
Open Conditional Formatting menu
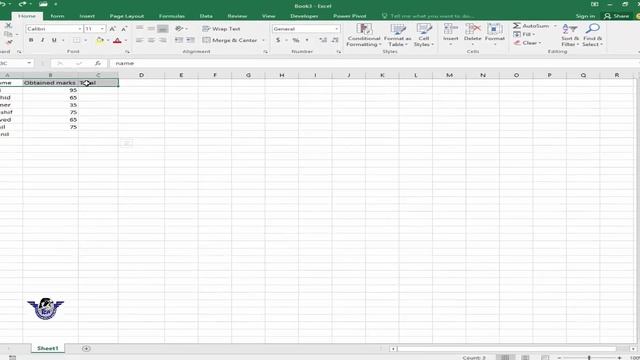pyautogui.click(x=364, y=35)
